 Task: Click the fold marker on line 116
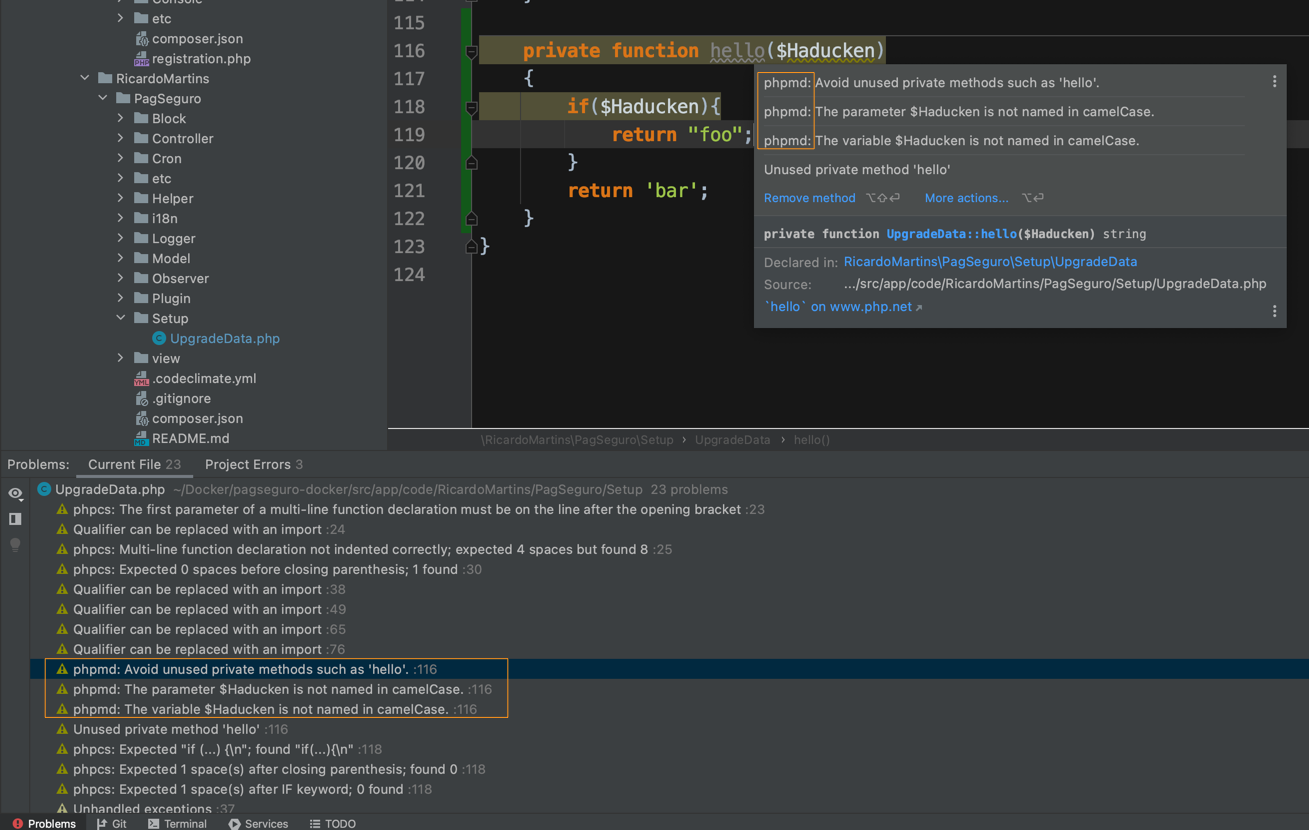(471, 51)
